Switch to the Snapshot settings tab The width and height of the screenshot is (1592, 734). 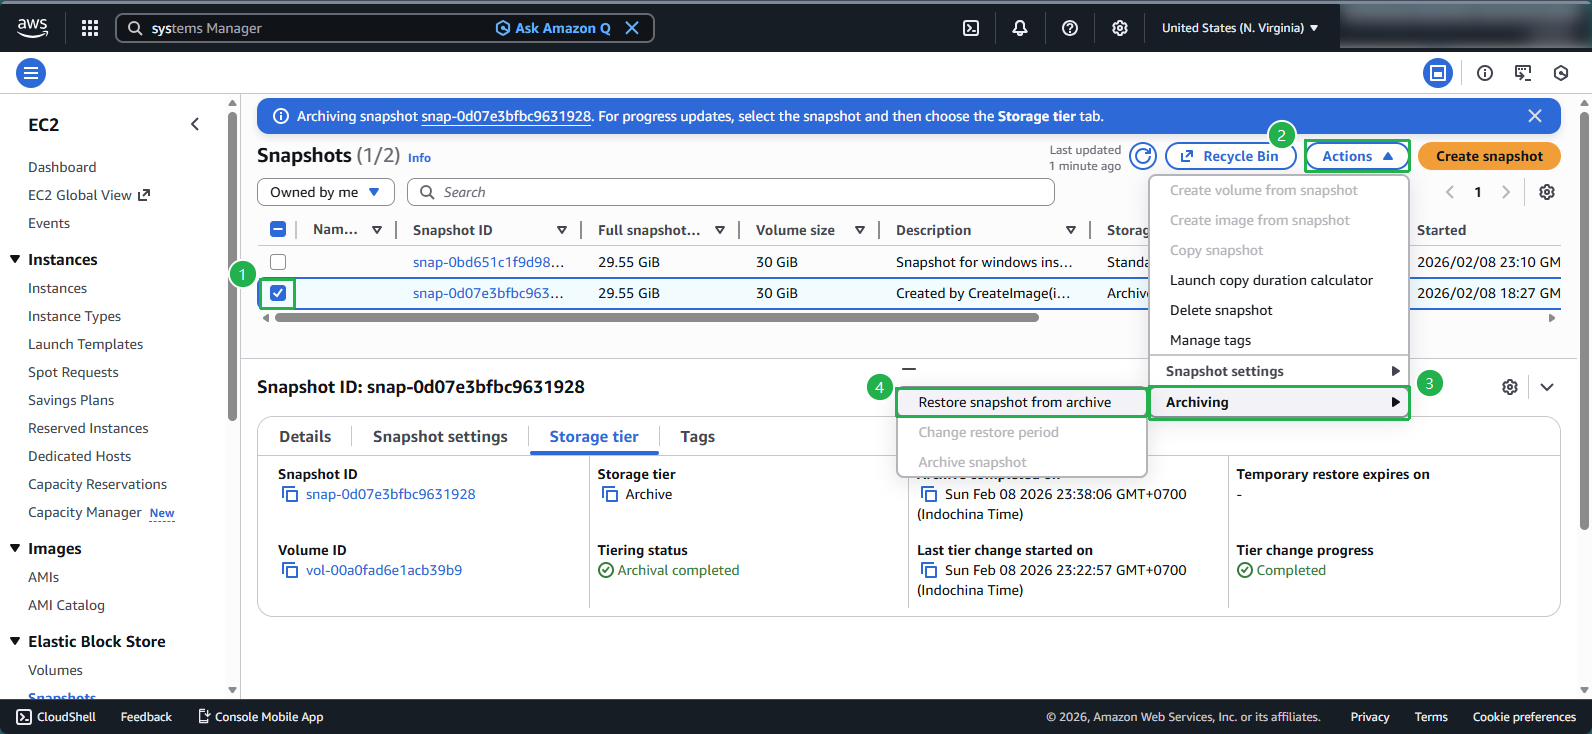coord(440,436)
